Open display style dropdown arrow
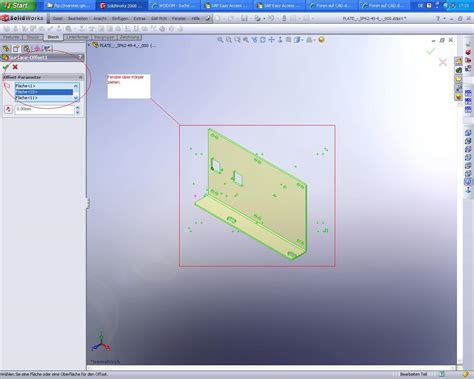This screenshot has height=379, width=474. [x=302, y=40]
